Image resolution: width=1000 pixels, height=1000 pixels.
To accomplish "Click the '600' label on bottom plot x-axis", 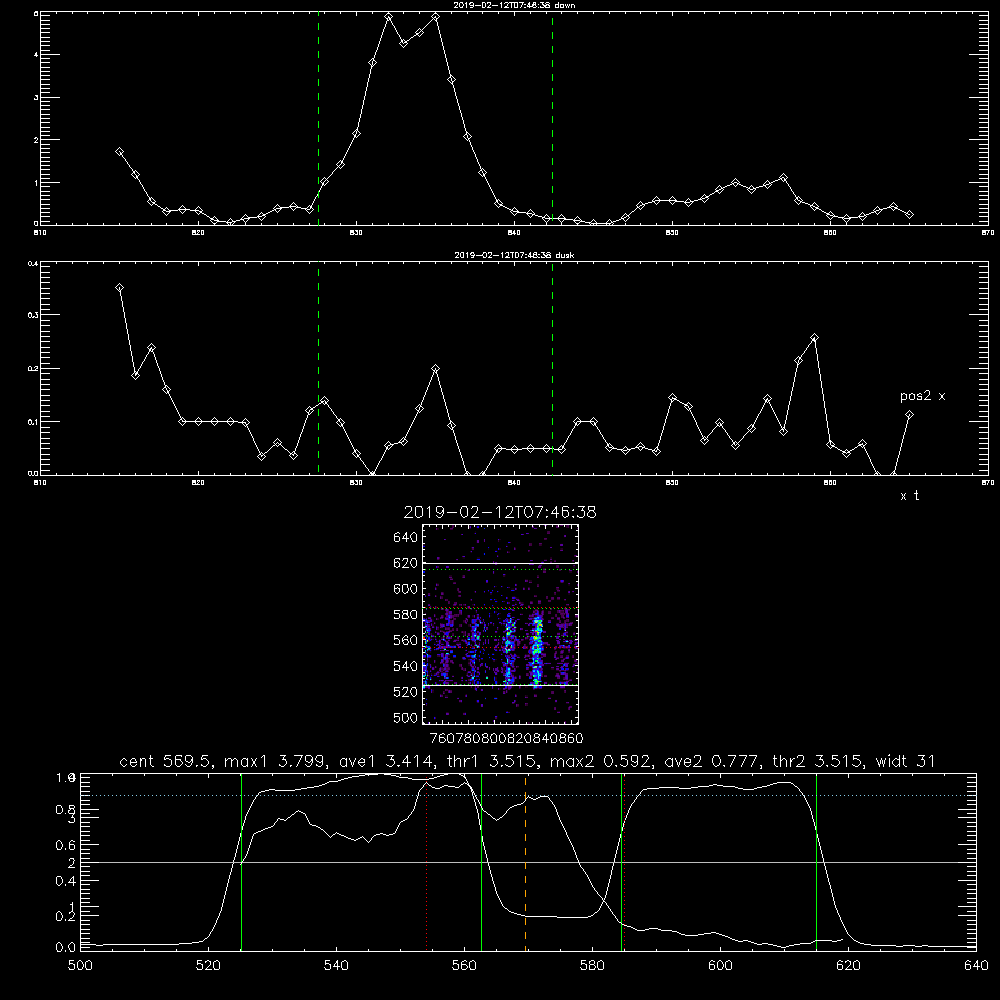I will (x=720, y=965).
